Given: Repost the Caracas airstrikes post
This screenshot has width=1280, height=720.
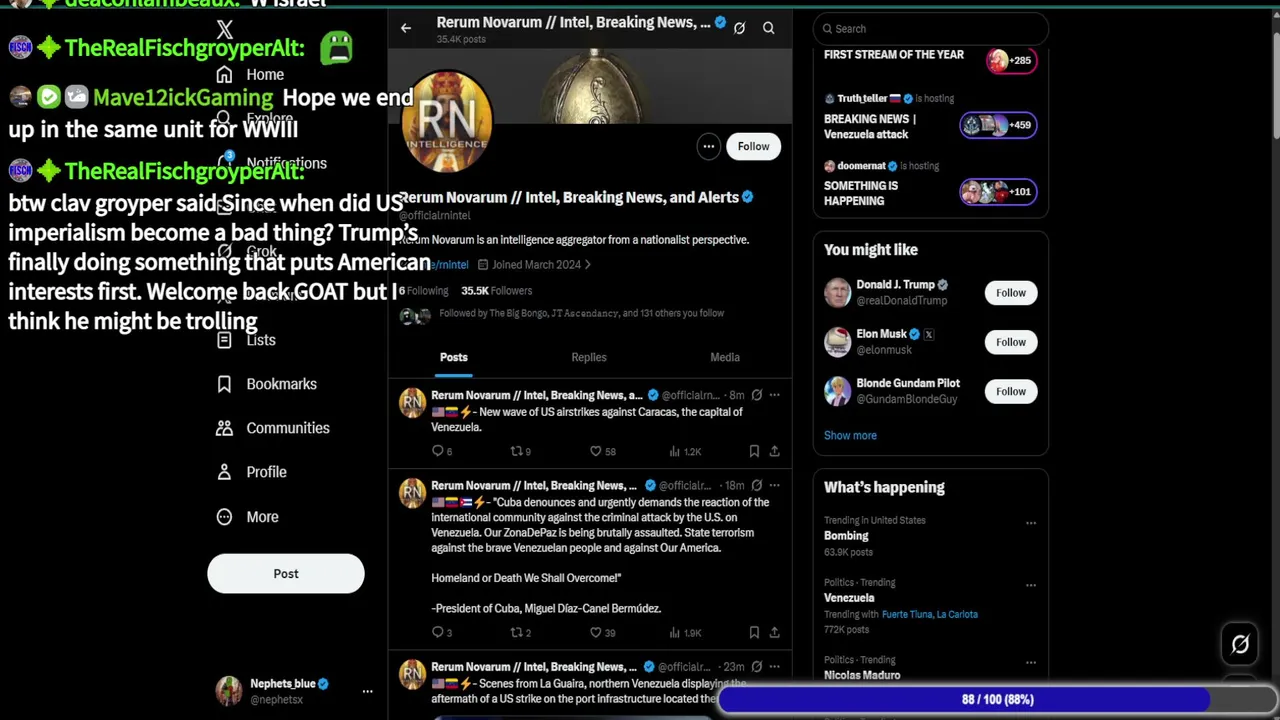Looking at the screenshot, I should [x=517, y=451].
